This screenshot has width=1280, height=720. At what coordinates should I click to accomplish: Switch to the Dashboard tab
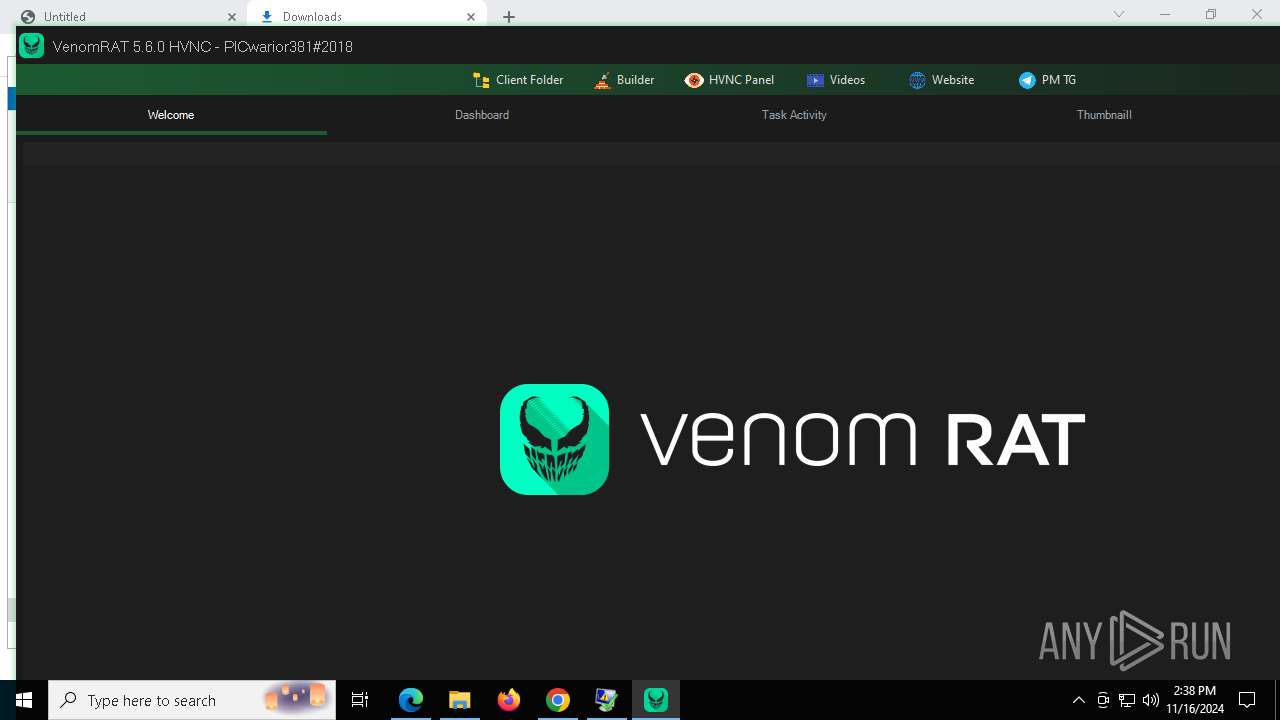click(482, 115)
